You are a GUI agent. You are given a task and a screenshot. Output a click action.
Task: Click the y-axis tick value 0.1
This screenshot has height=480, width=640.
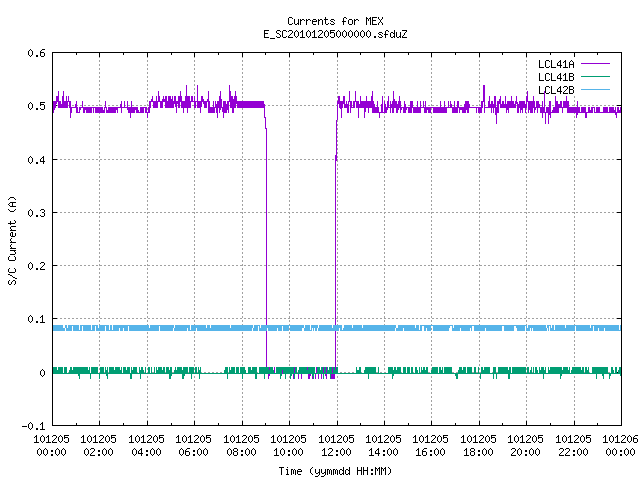36,319
